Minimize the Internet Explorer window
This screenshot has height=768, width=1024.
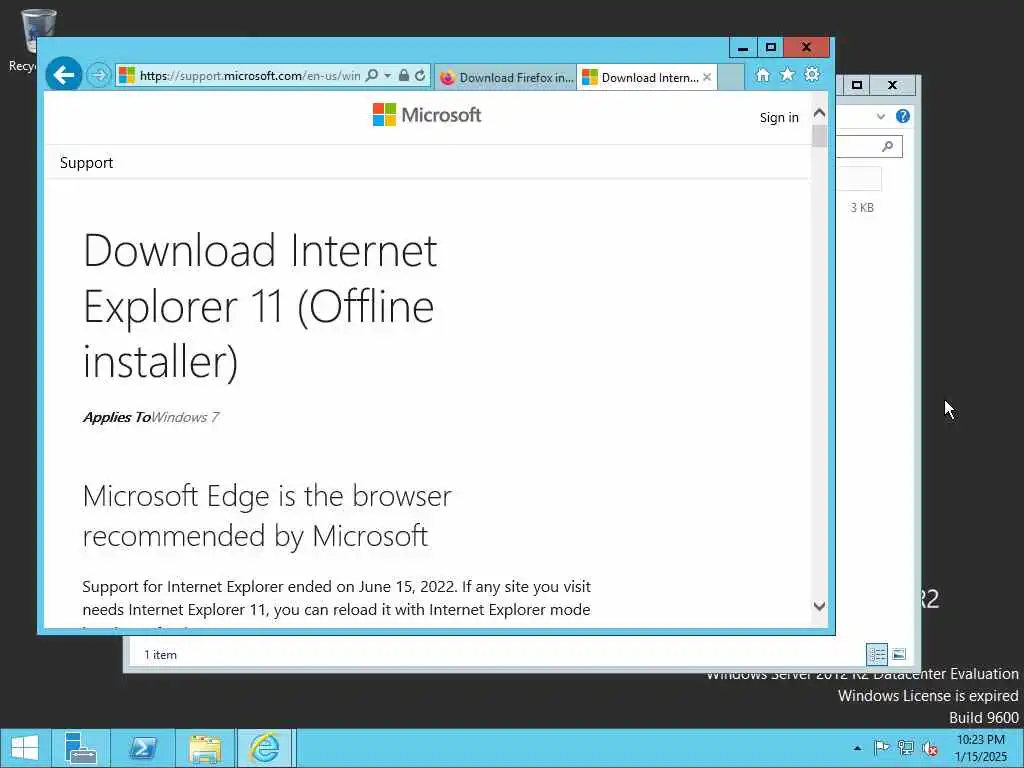click(743, 48)
